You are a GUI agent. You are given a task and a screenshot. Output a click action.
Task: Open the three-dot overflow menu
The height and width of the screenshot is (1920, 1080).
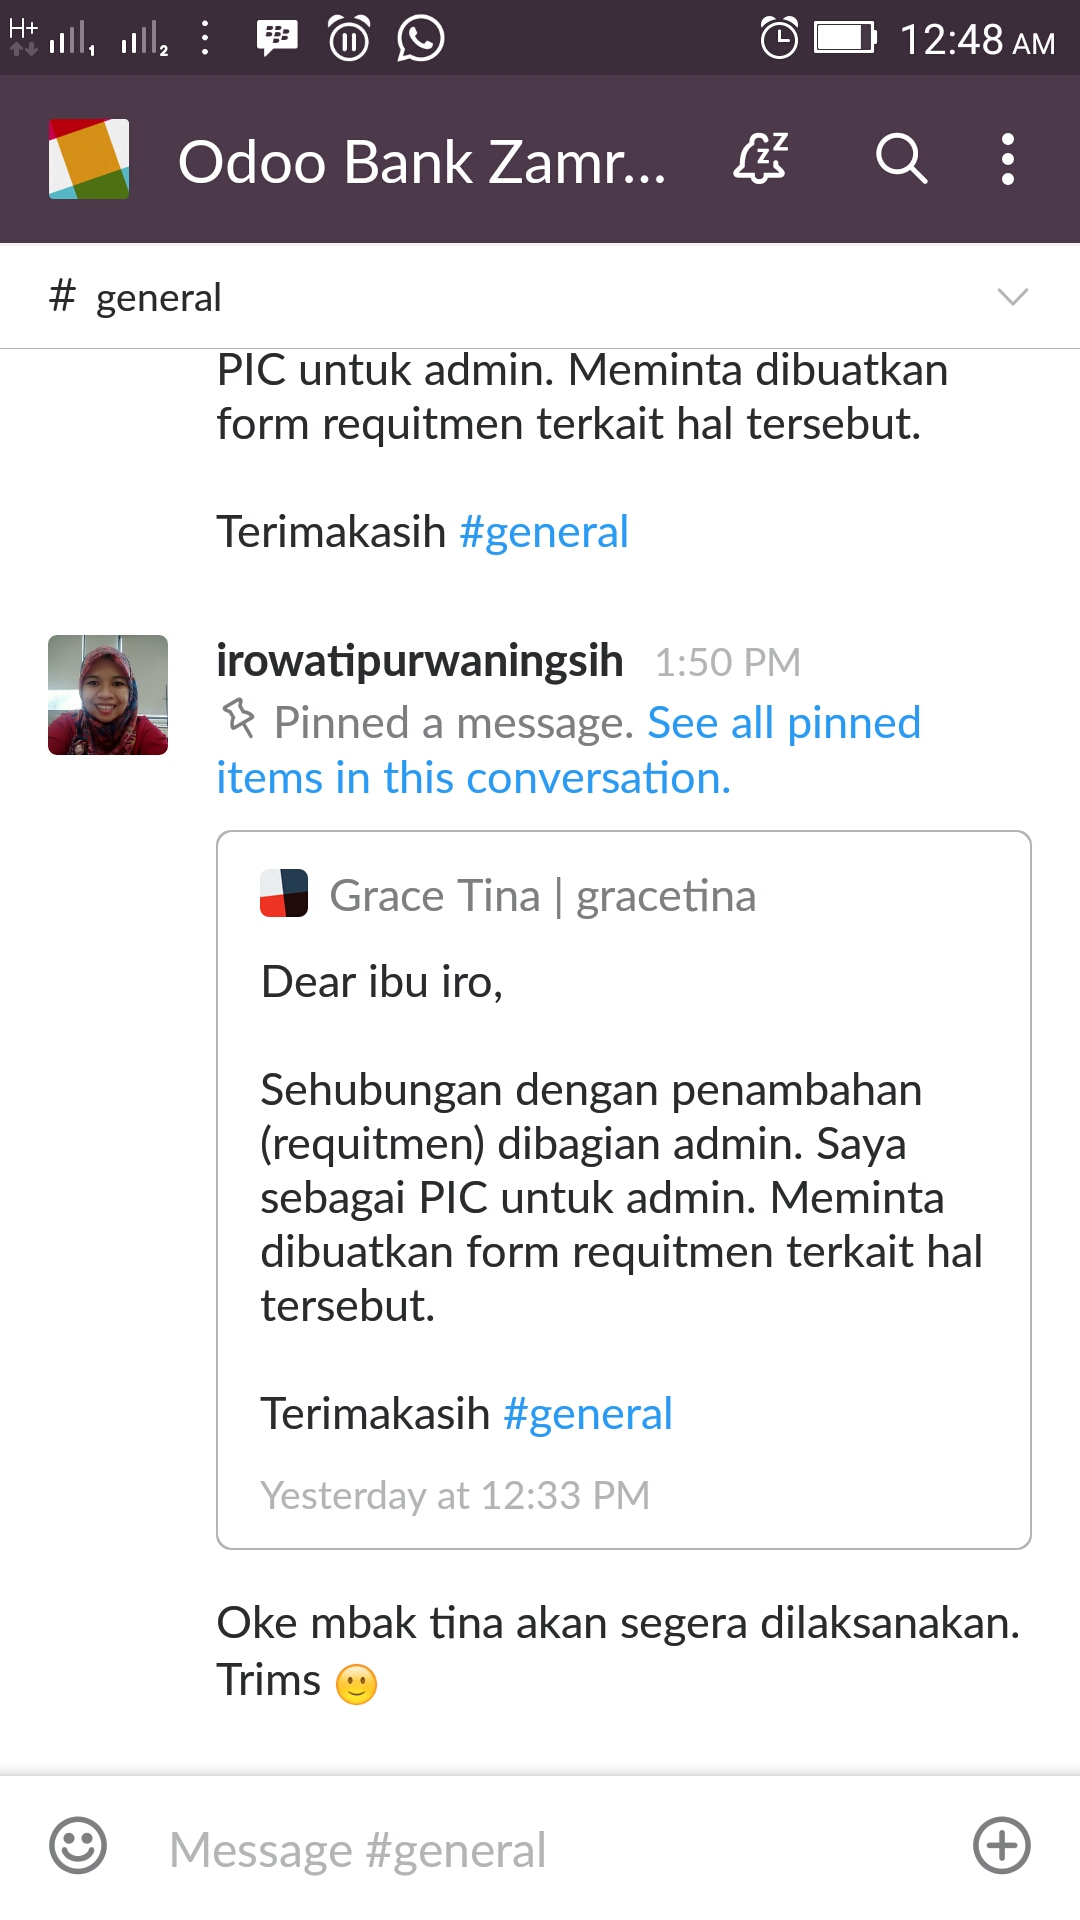(1008, 159)
